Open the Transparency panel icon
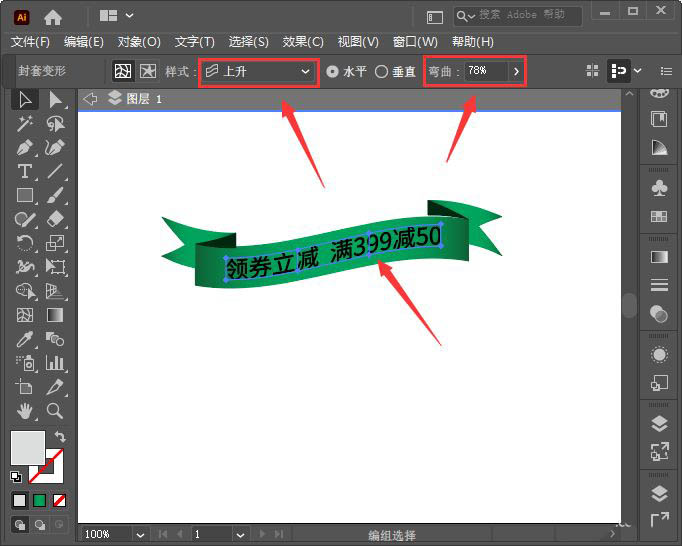Image resolution: width=682 pixels, height=546 pixels. pos(659,314)
